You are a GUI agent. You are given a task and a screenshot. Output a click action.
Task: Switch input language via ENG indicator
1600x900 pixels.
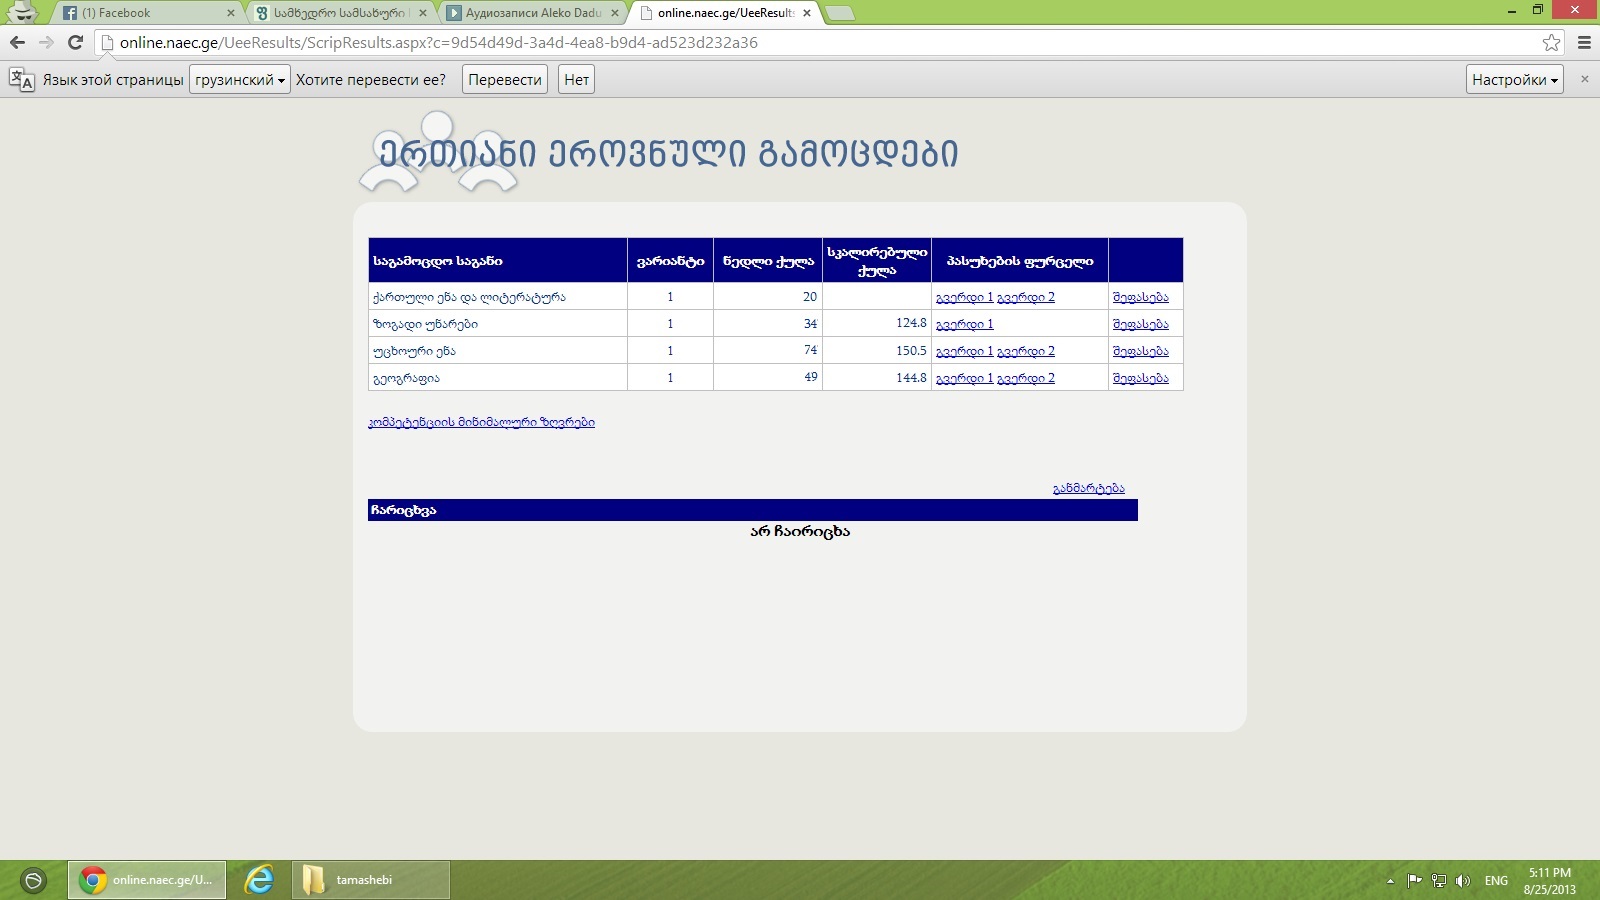(x=1496, y=881)
